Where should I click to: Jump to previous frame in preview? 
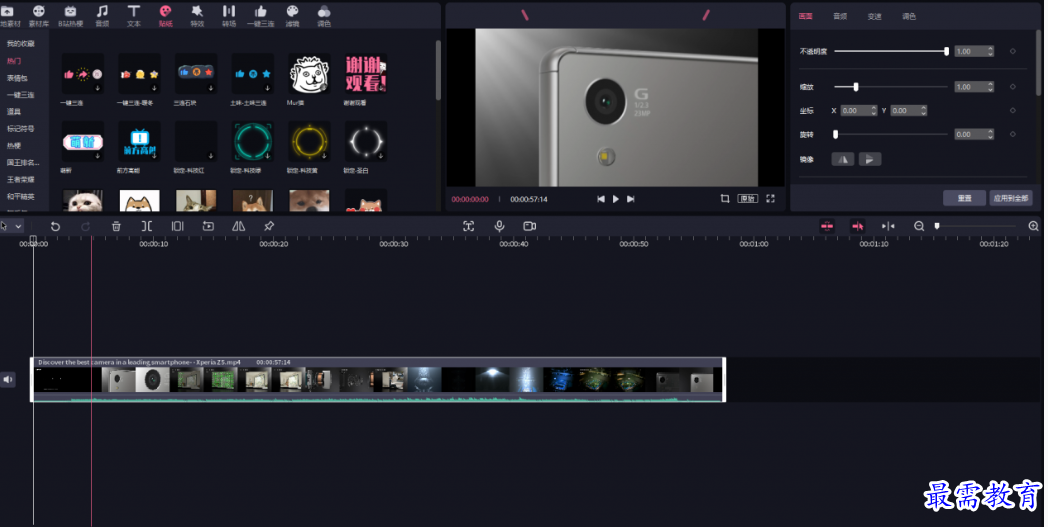coord(601,199)
